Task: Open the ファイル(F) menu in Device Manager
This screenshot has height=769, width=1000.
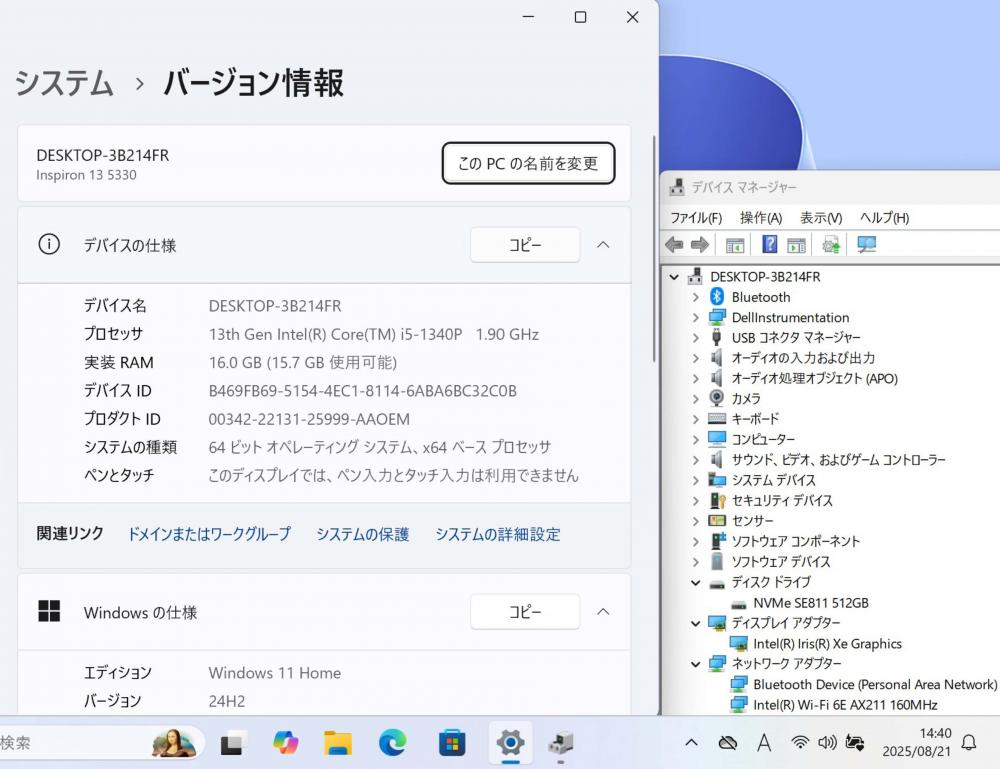Action: [x=696, y=218]
